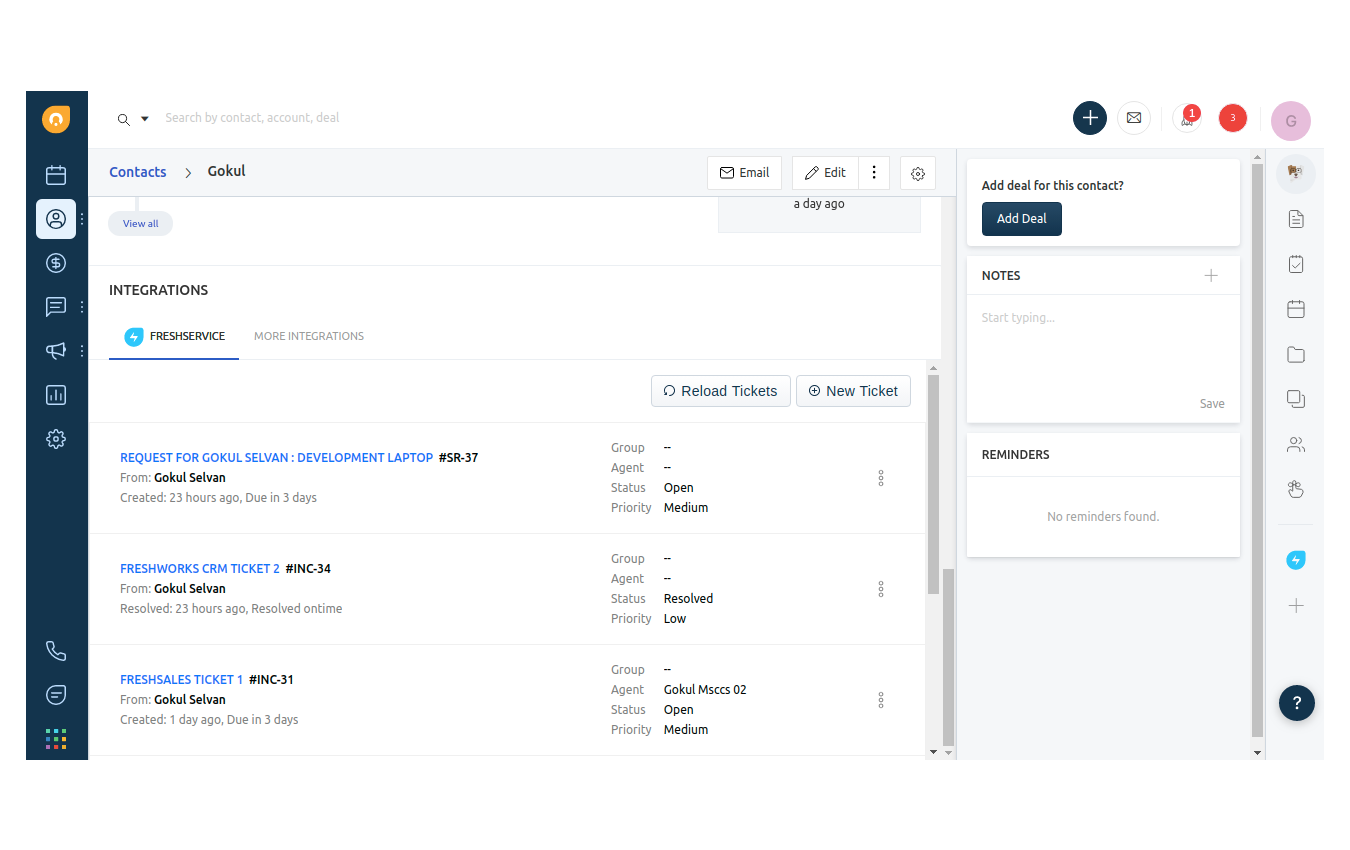Open the tasks checklist icon in right rail
The width and height of the screenshot is (1350, 850).
(x=1296, y=264)
